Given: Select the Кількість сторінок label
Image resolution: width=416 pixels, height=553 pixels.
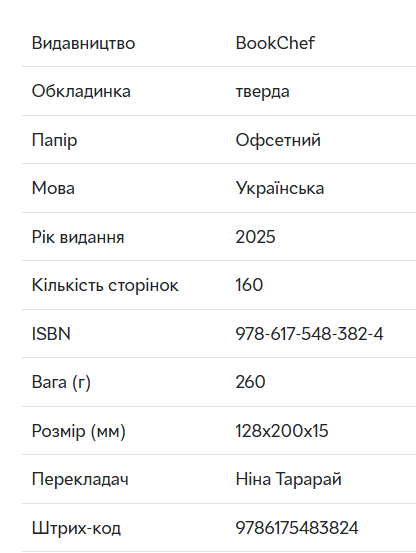Looking at the screenshot, I should pos(105,285).
